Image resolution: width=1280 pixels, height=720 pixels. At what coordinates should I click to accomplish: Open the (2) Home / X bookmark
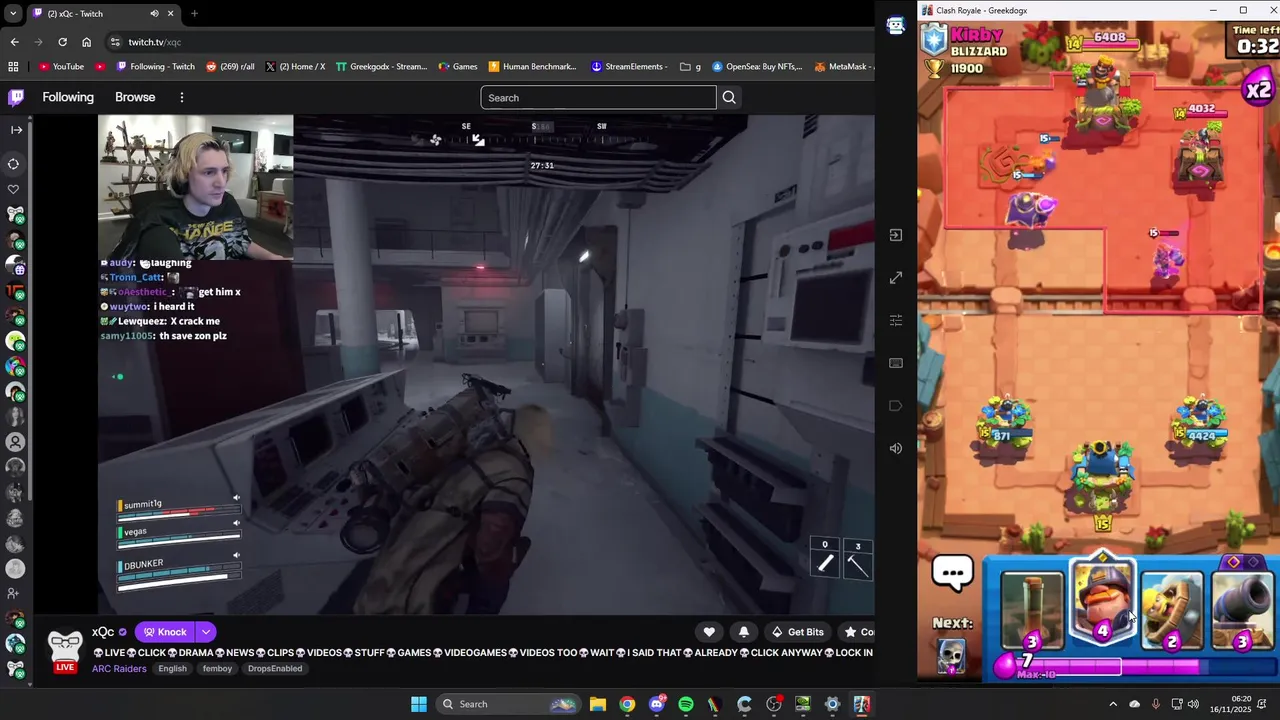click(295, 67)
